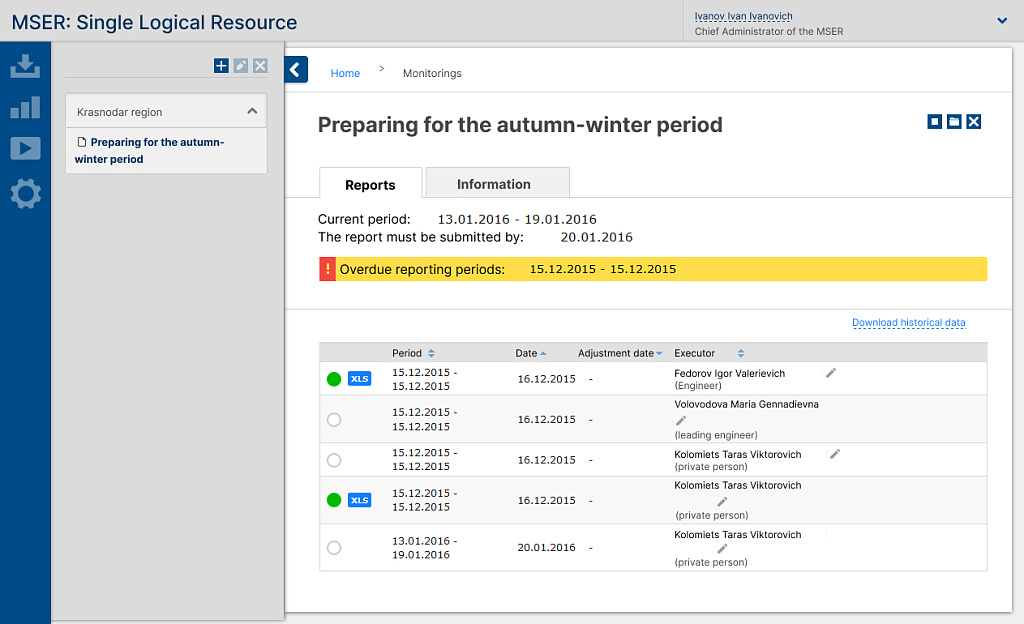The width and height of the screenshot is (1024, 624).
Task: Click Download historical data link
Action: (x=908, y=323)
